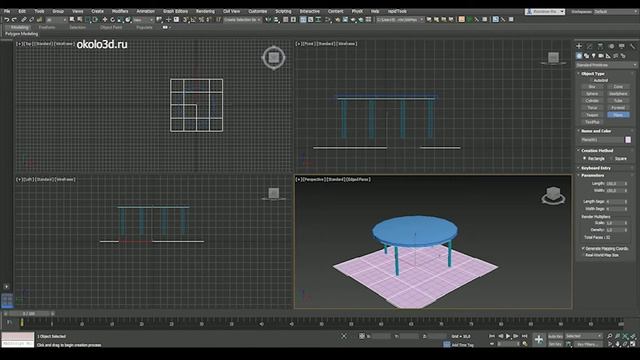Open the reference coordinate system dropdown
Image resolution: width=640 pixels, height=360 pixels.
point(143,20)
